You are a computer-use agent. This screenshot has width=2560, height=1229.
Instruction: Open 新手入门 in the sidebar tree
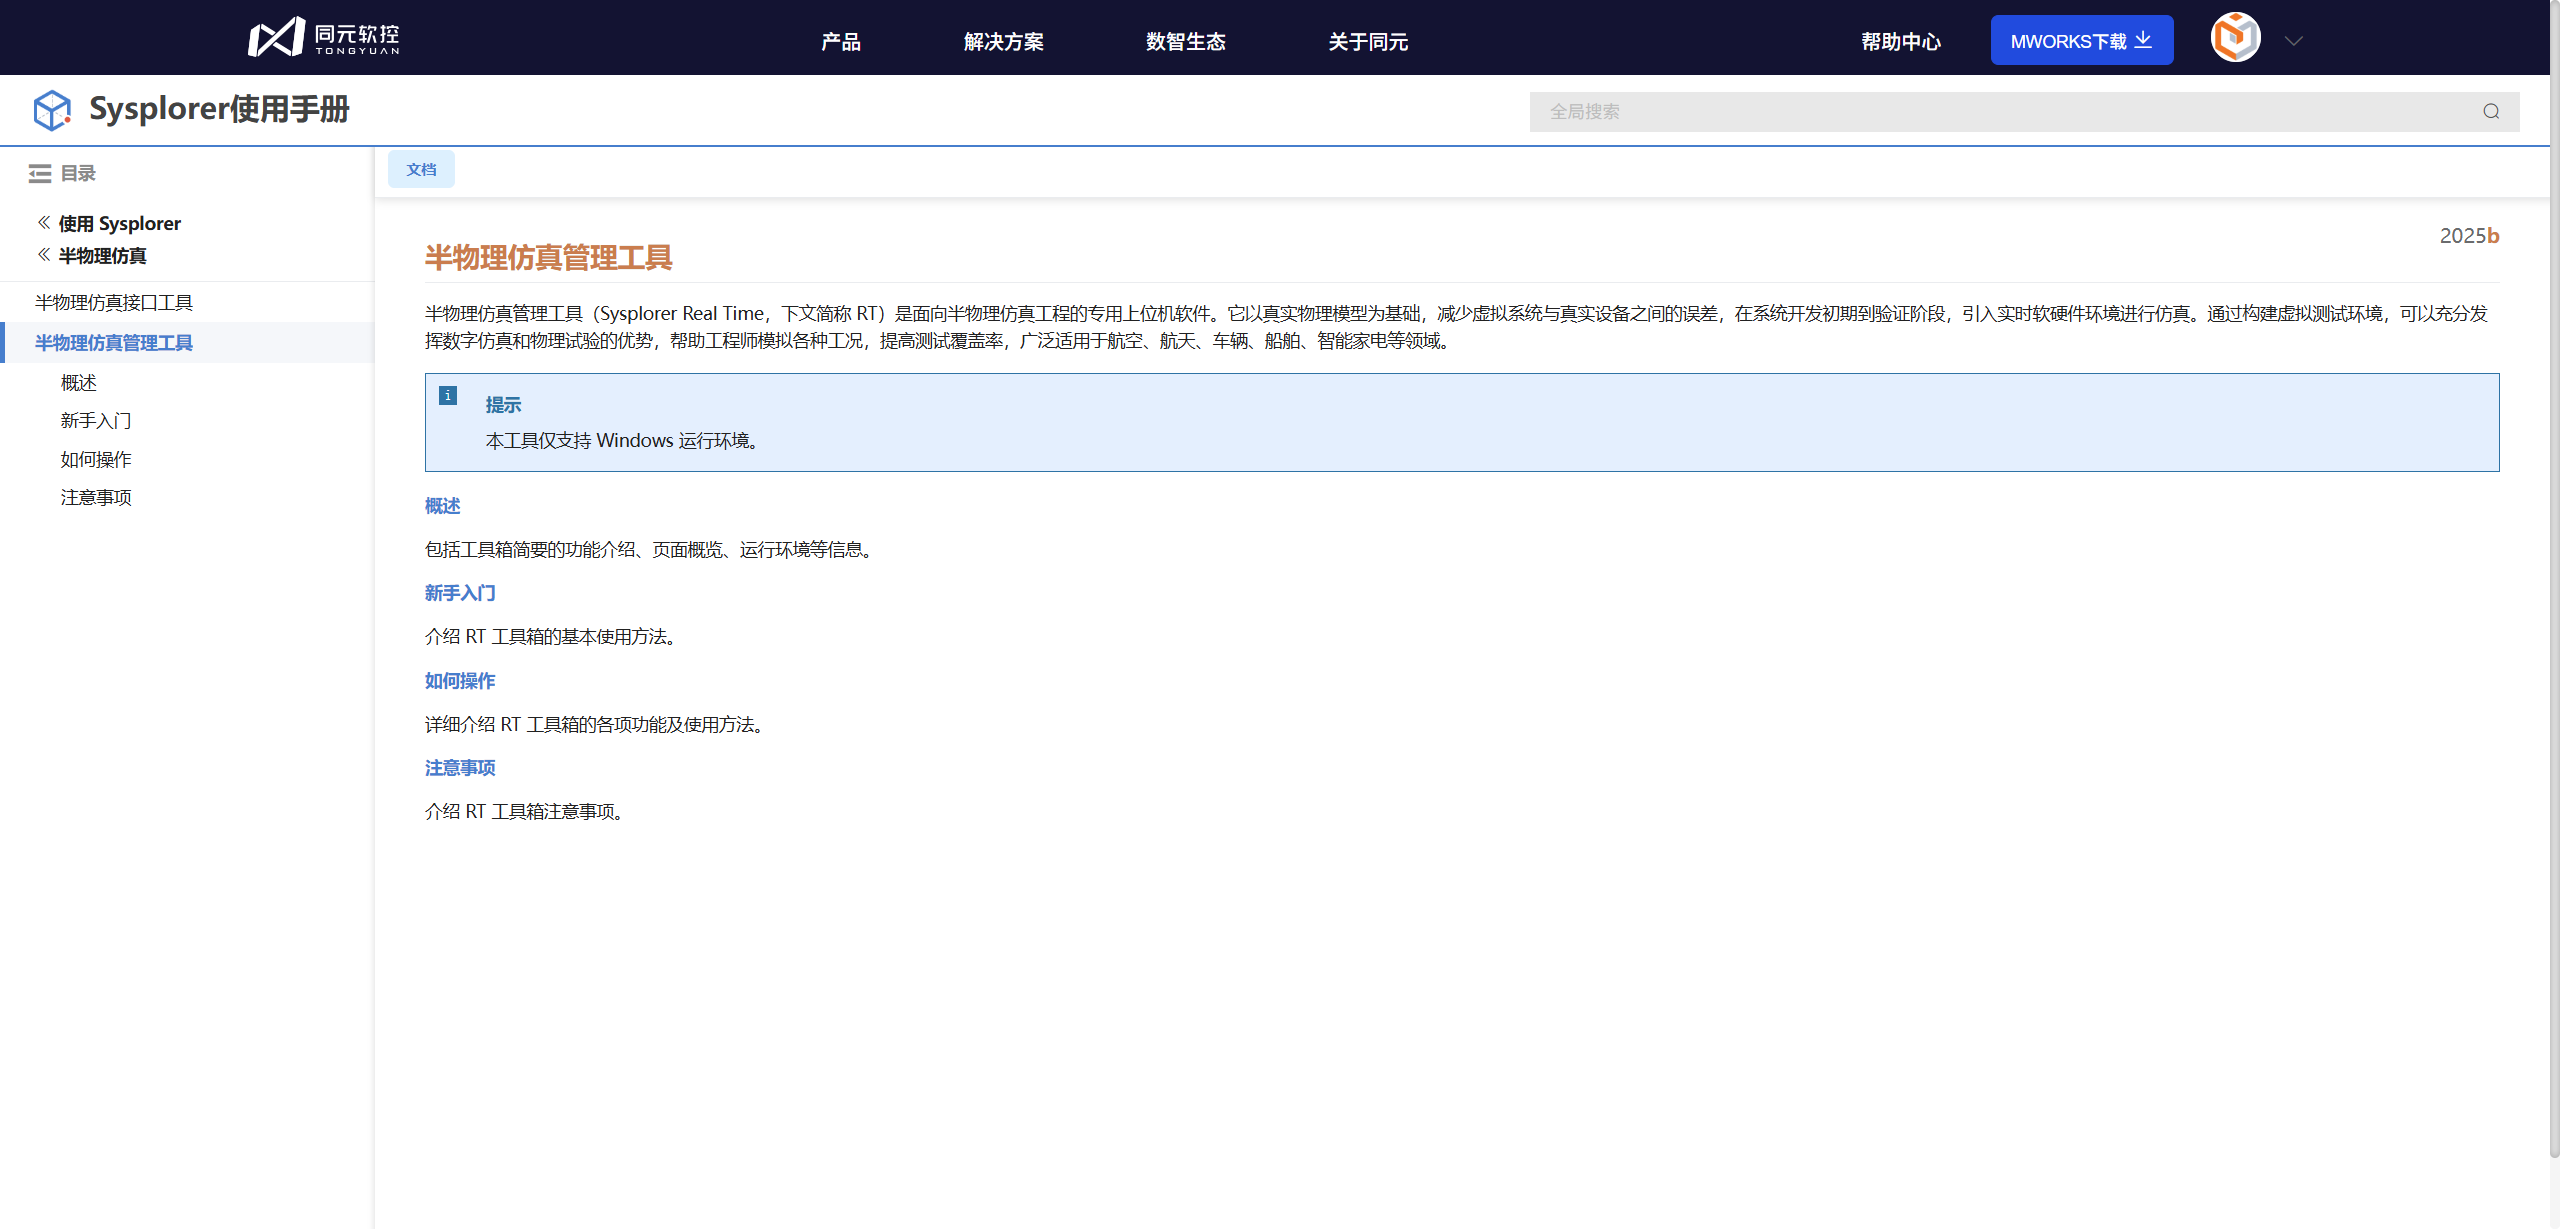tap(96, 420)
